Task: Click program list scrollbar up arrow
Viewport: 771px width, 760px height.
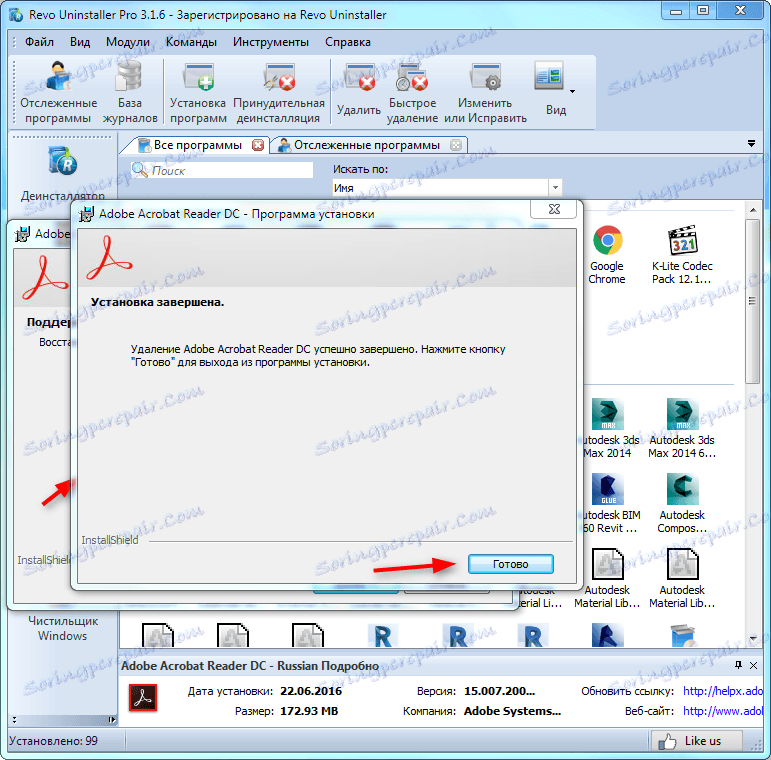Action: [x=753, y=210]
